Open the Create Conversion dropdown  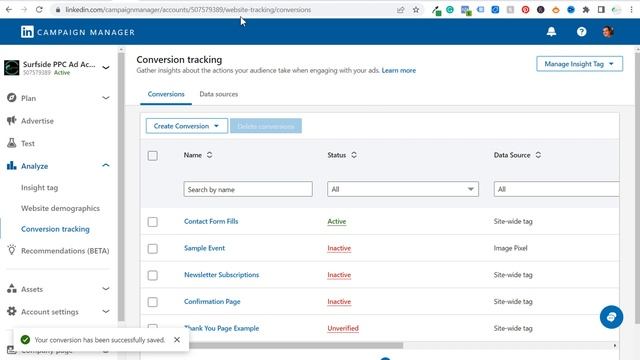[x=187, y=126]
